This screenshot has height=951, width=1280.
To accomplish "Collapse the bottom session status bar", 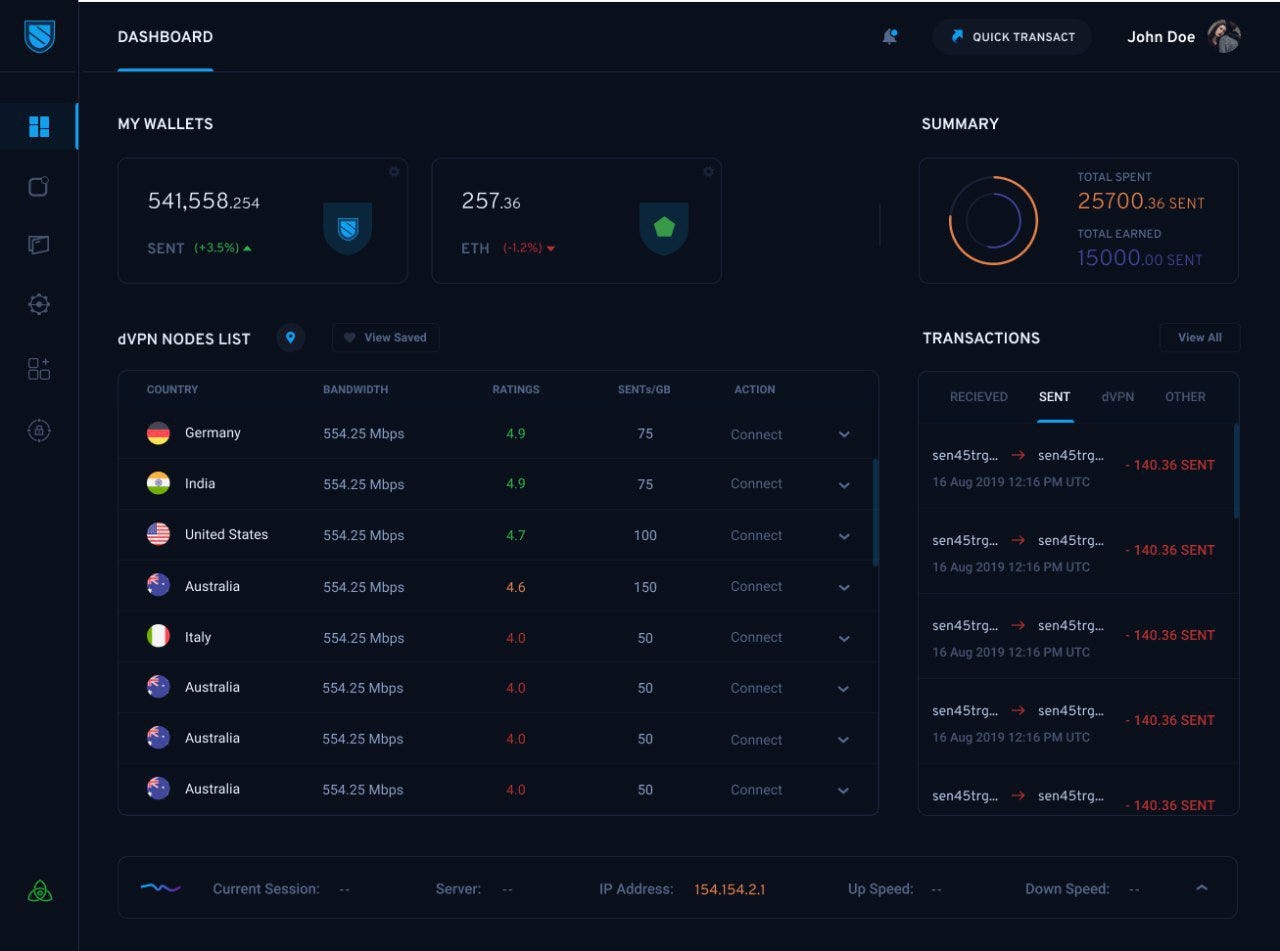I will tap(1202, 887).
